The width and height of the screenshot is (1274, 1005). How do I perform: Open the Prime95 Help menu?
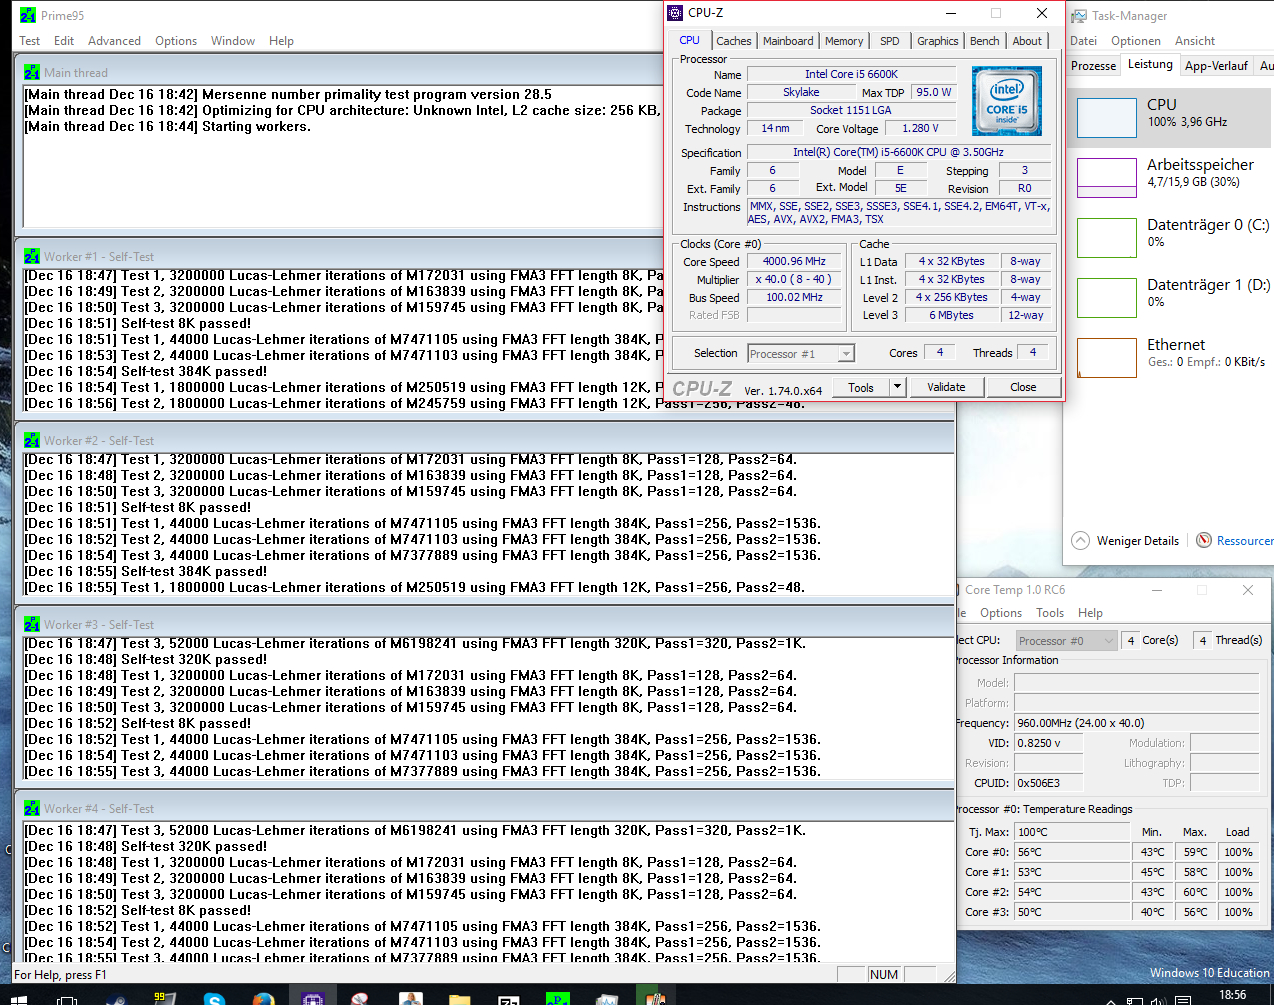point(281,41)
